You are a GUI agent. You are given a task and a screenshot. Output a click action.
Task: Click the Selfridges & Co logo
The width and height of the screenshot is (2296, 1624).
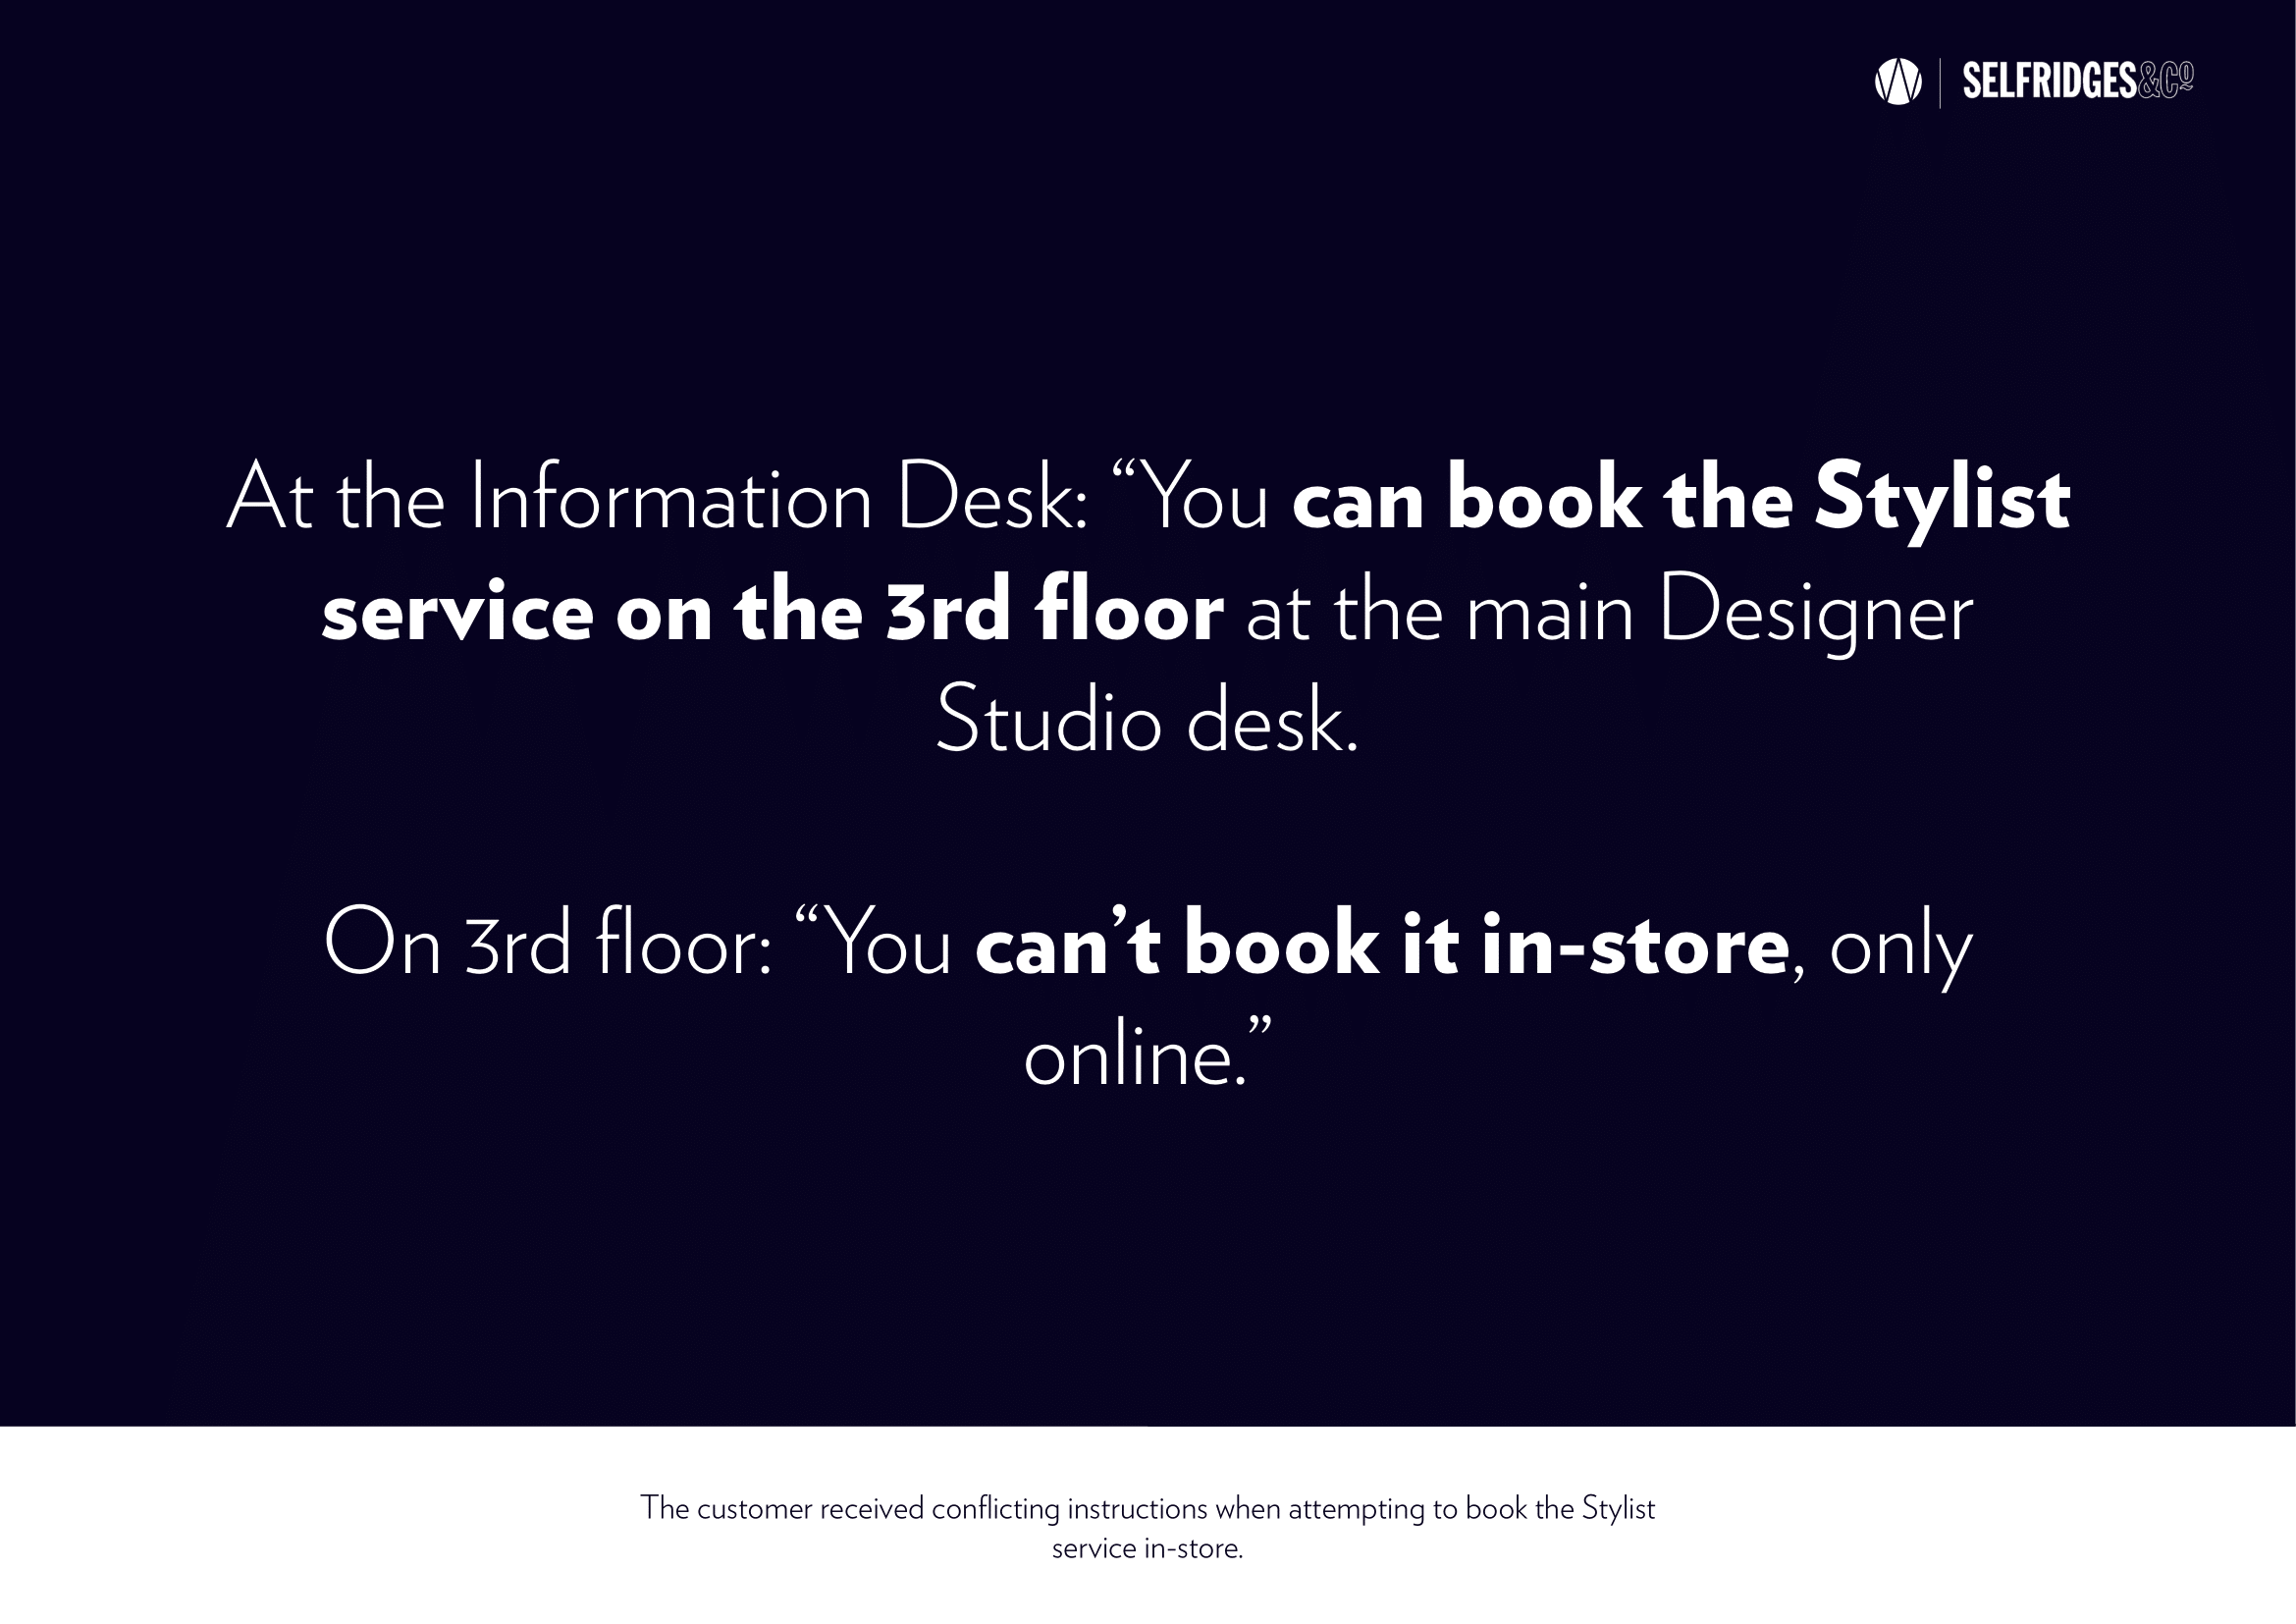point(2077,81)
